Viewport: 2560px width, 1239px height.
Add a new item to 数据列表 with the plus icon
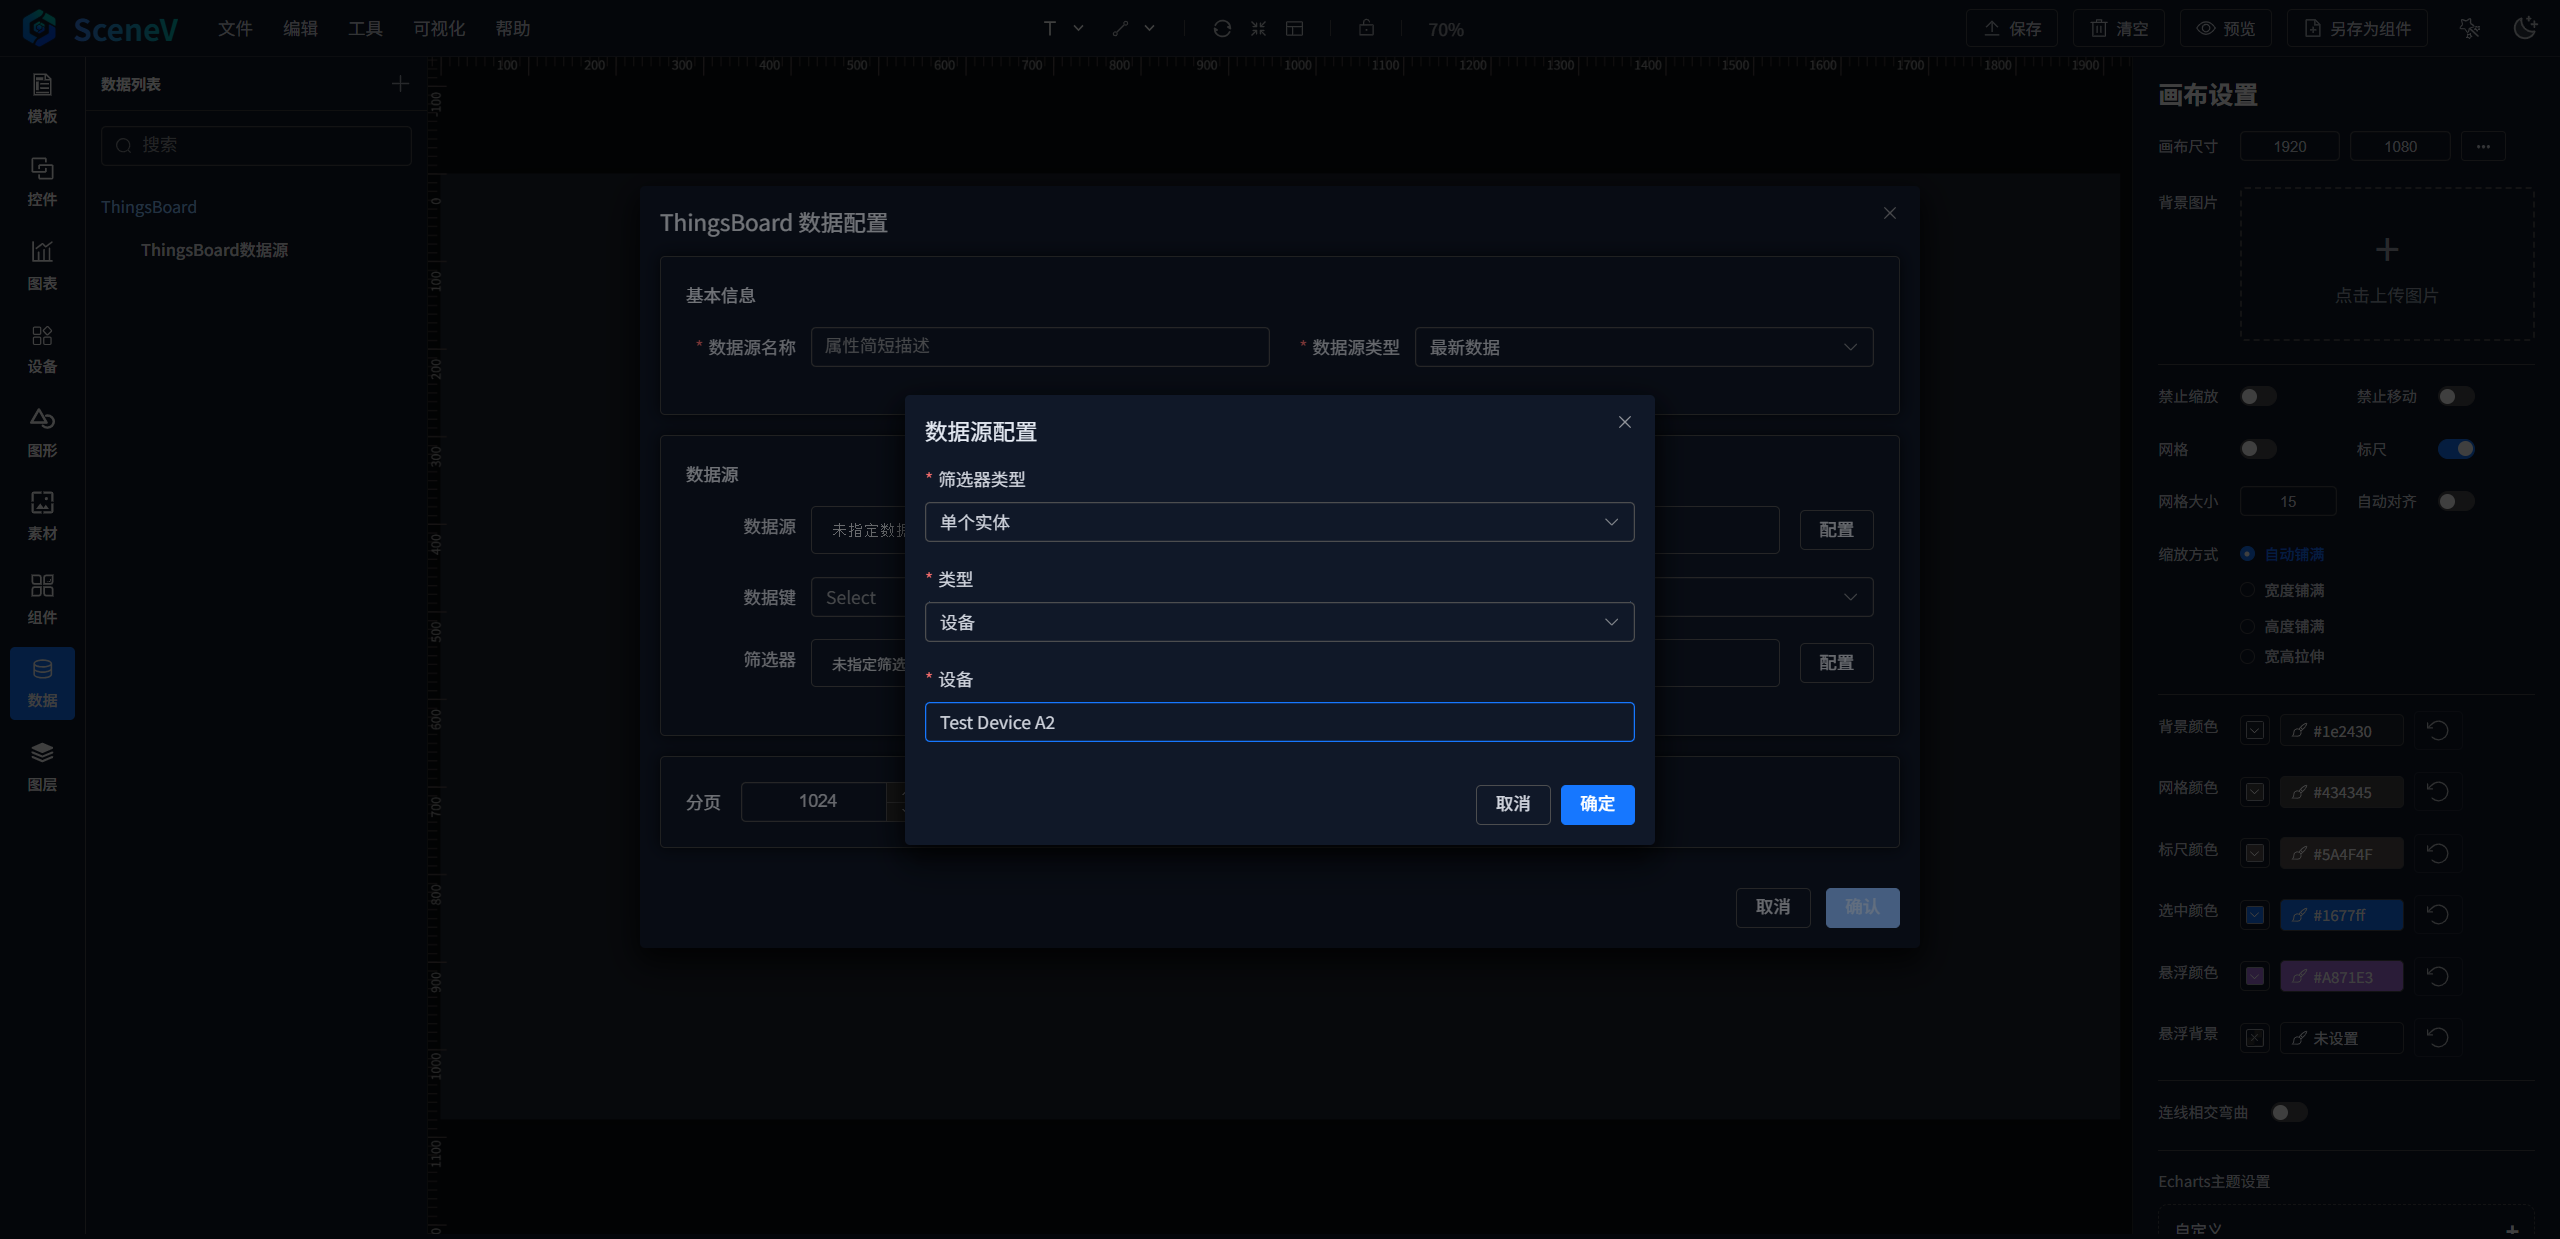pyautogui.click(x=401, y=84)
